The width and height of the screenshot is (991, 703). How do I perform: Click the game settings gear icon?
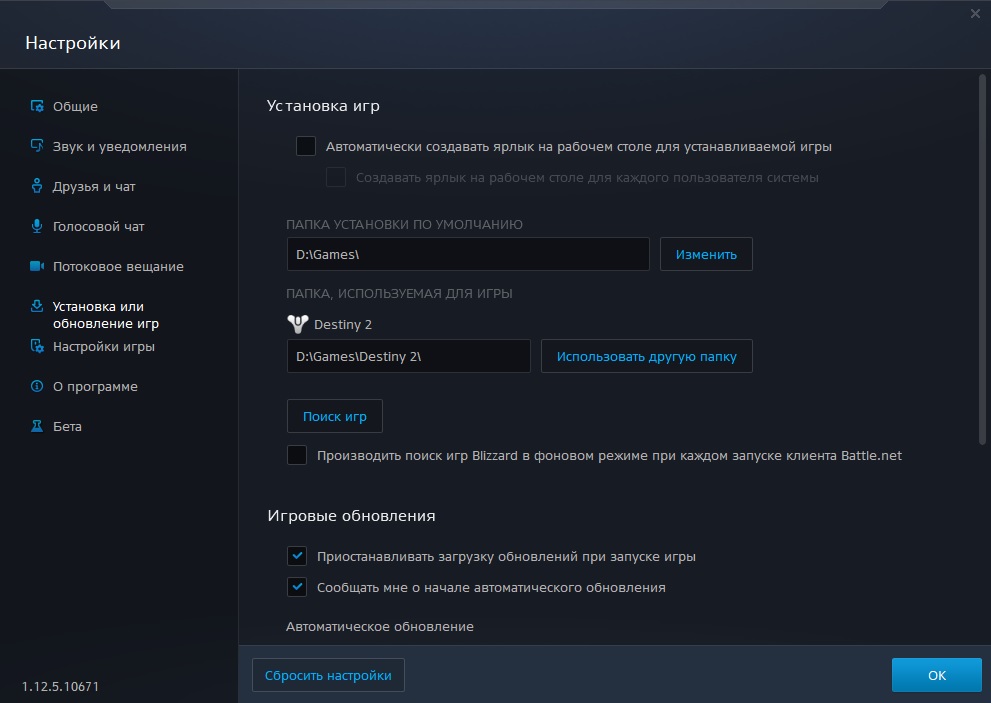[37, 346]
